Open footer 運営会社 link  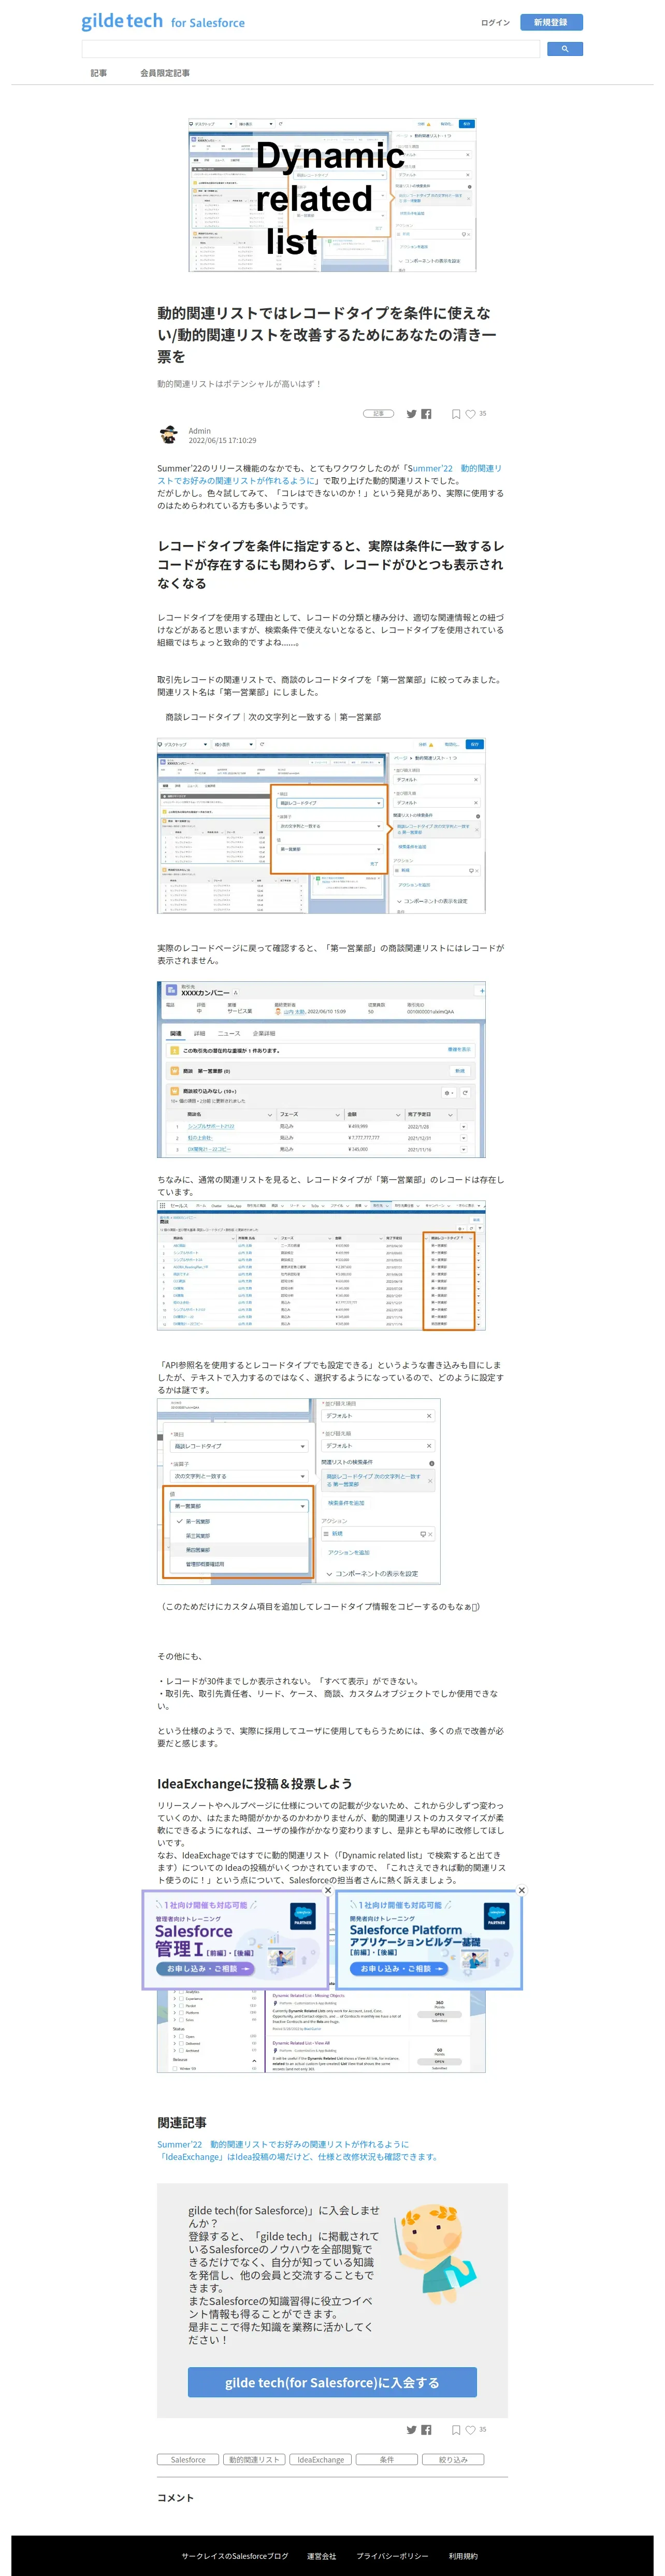coord(322,2556)
